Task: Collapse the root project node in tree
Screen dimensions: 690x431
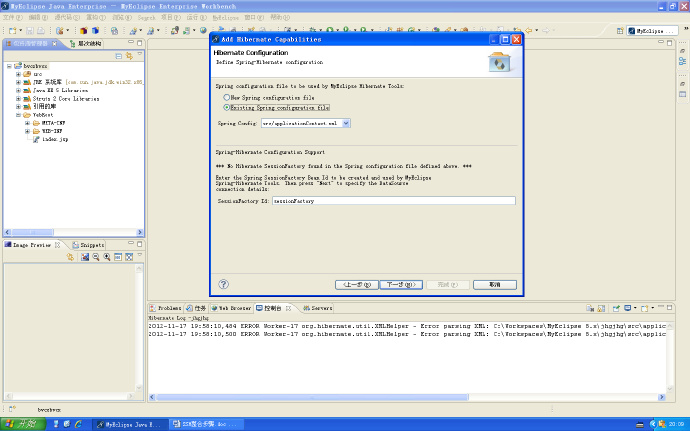Action: pos(9,66)
